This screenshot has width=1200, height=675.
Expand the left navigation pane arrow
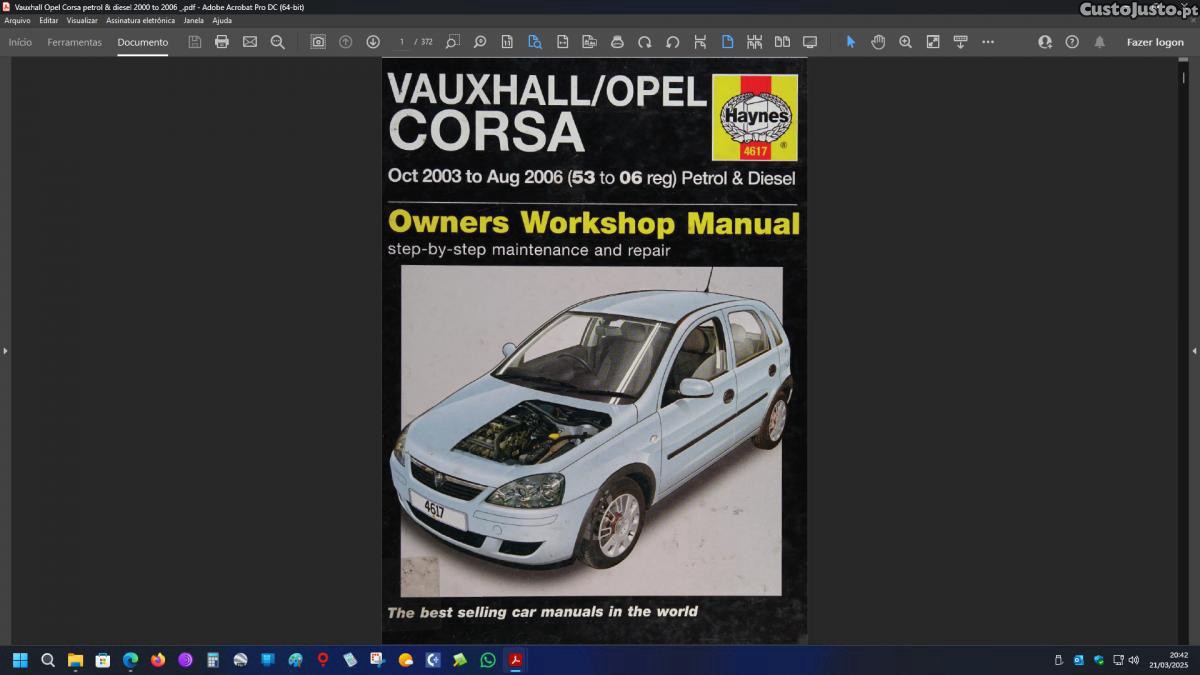pyautogui.click(x=5, y=351)
